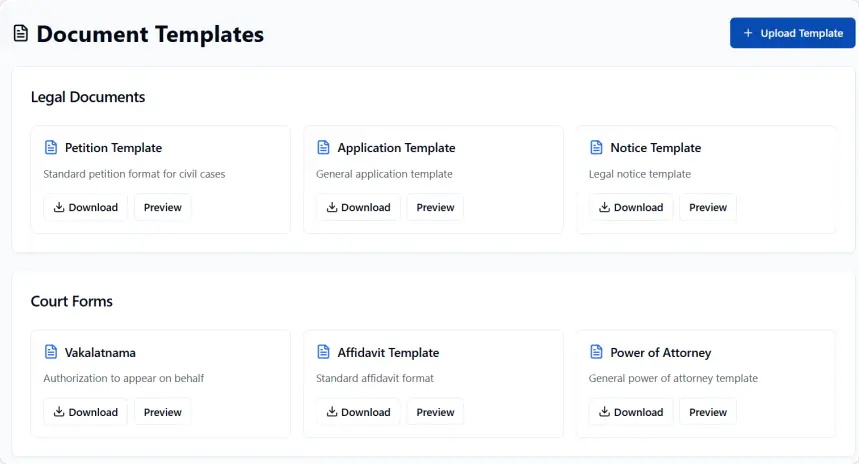Click the plus icon in Upload Template
The width and height of the screenshot is (859, 464).
click(748, 33)
